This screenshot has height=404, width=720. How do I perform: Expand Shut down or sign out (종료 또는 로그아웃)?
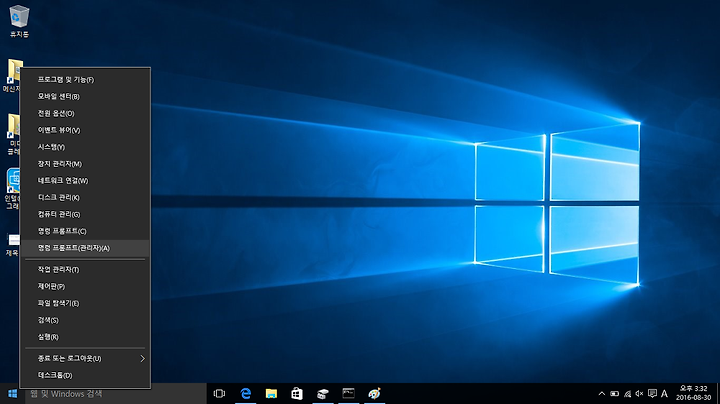(x=85, y=359)
